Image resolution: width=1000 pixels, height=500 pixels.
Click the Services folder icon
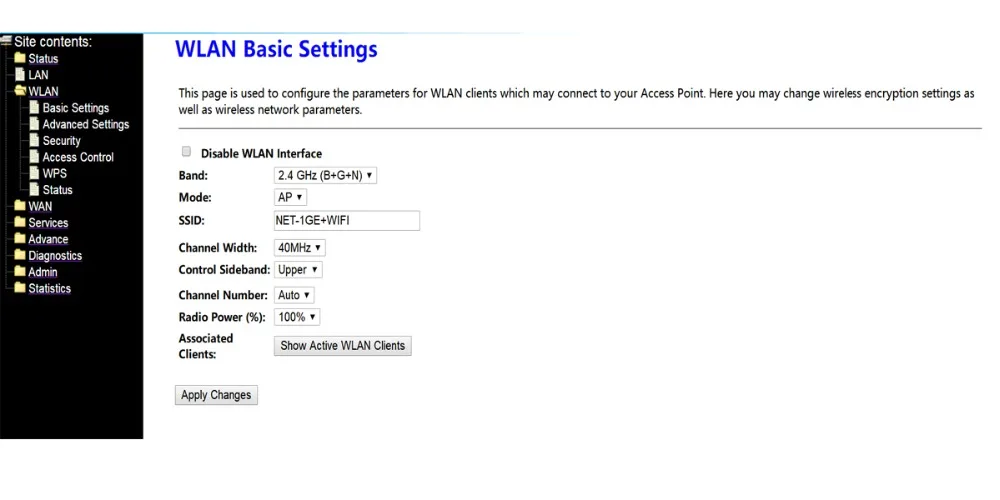tap(20, 222)
